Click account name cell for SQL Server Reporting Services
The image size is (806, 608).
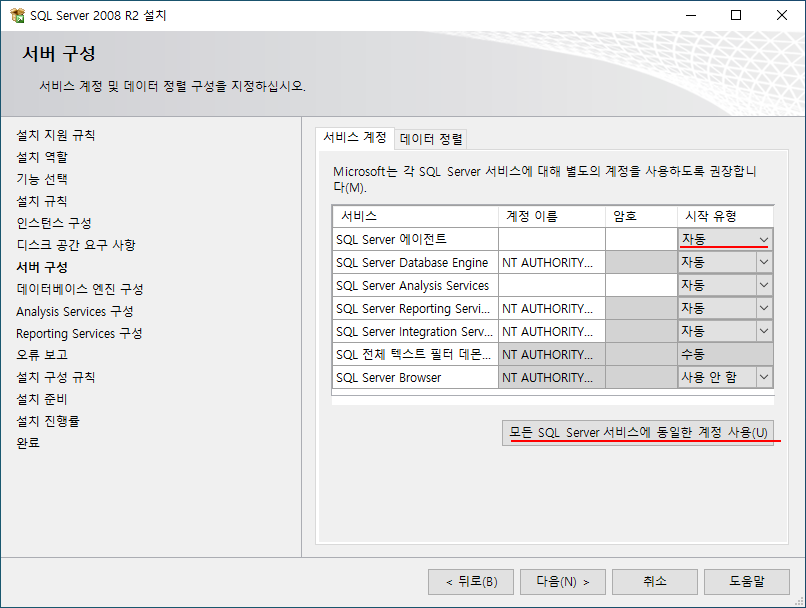[552, 308]
